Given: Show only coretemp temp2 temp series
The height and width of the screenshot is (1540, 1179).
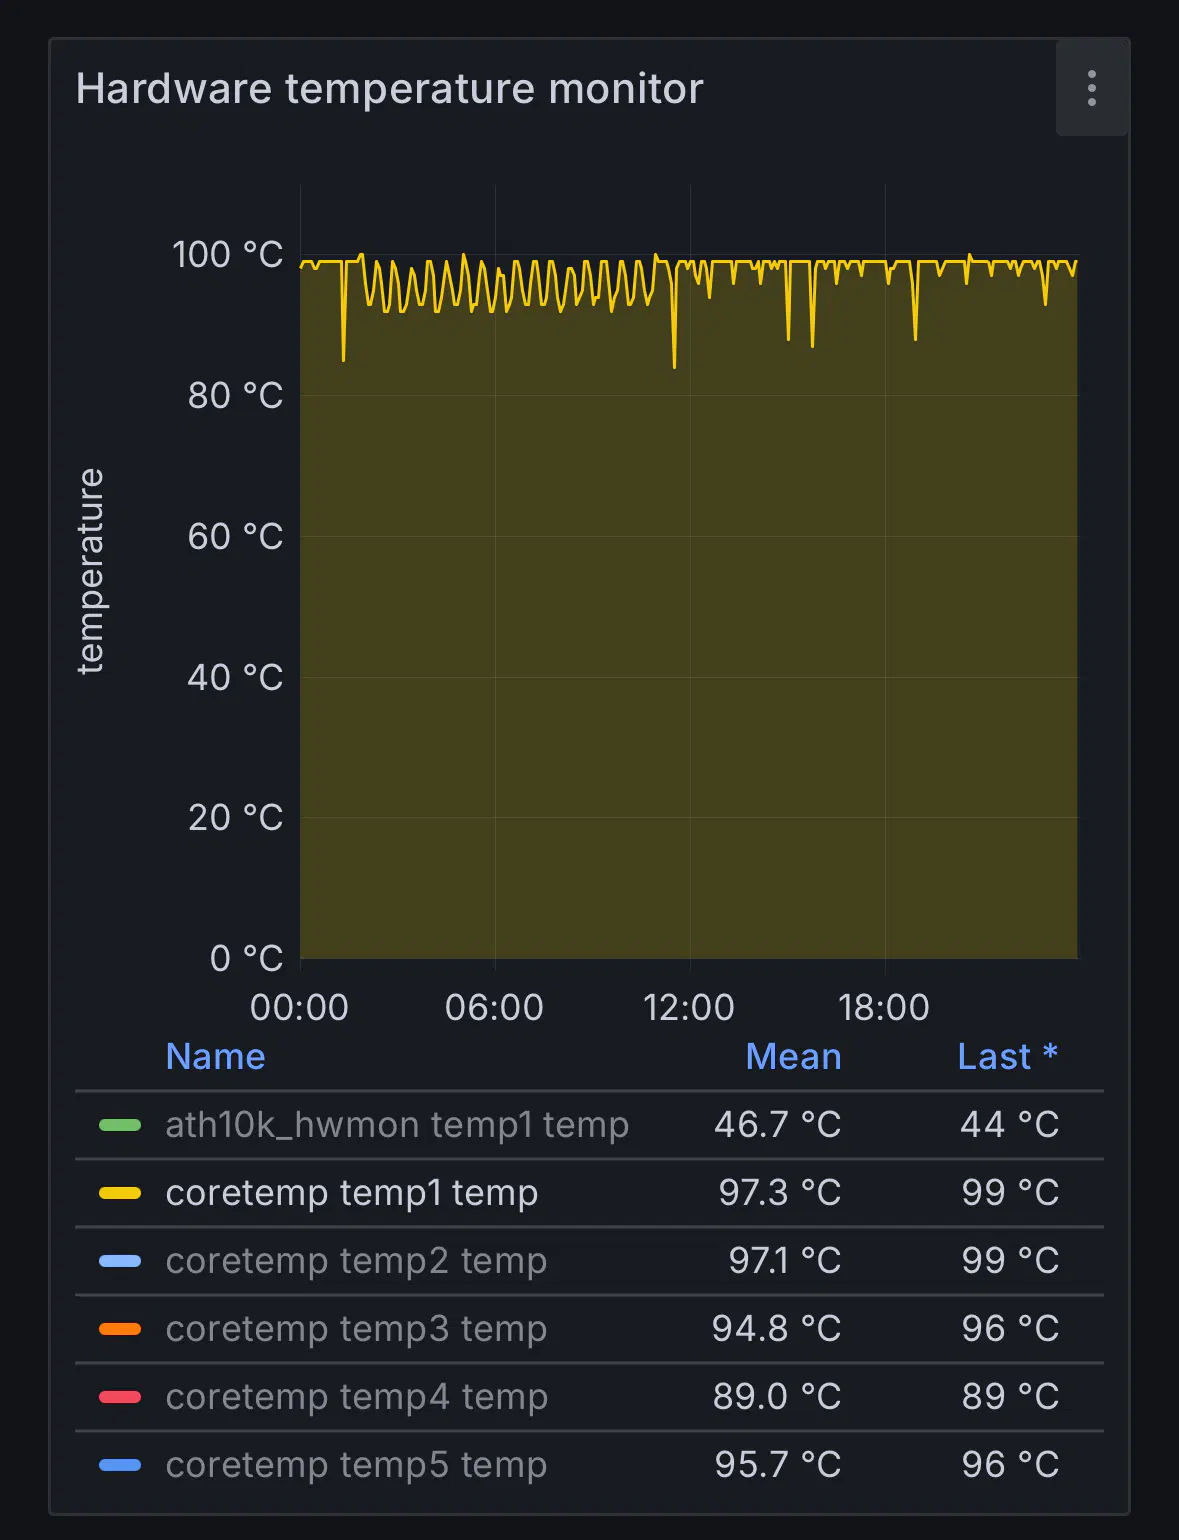Looking at the screenshot, I should (x=355, y=1261).
